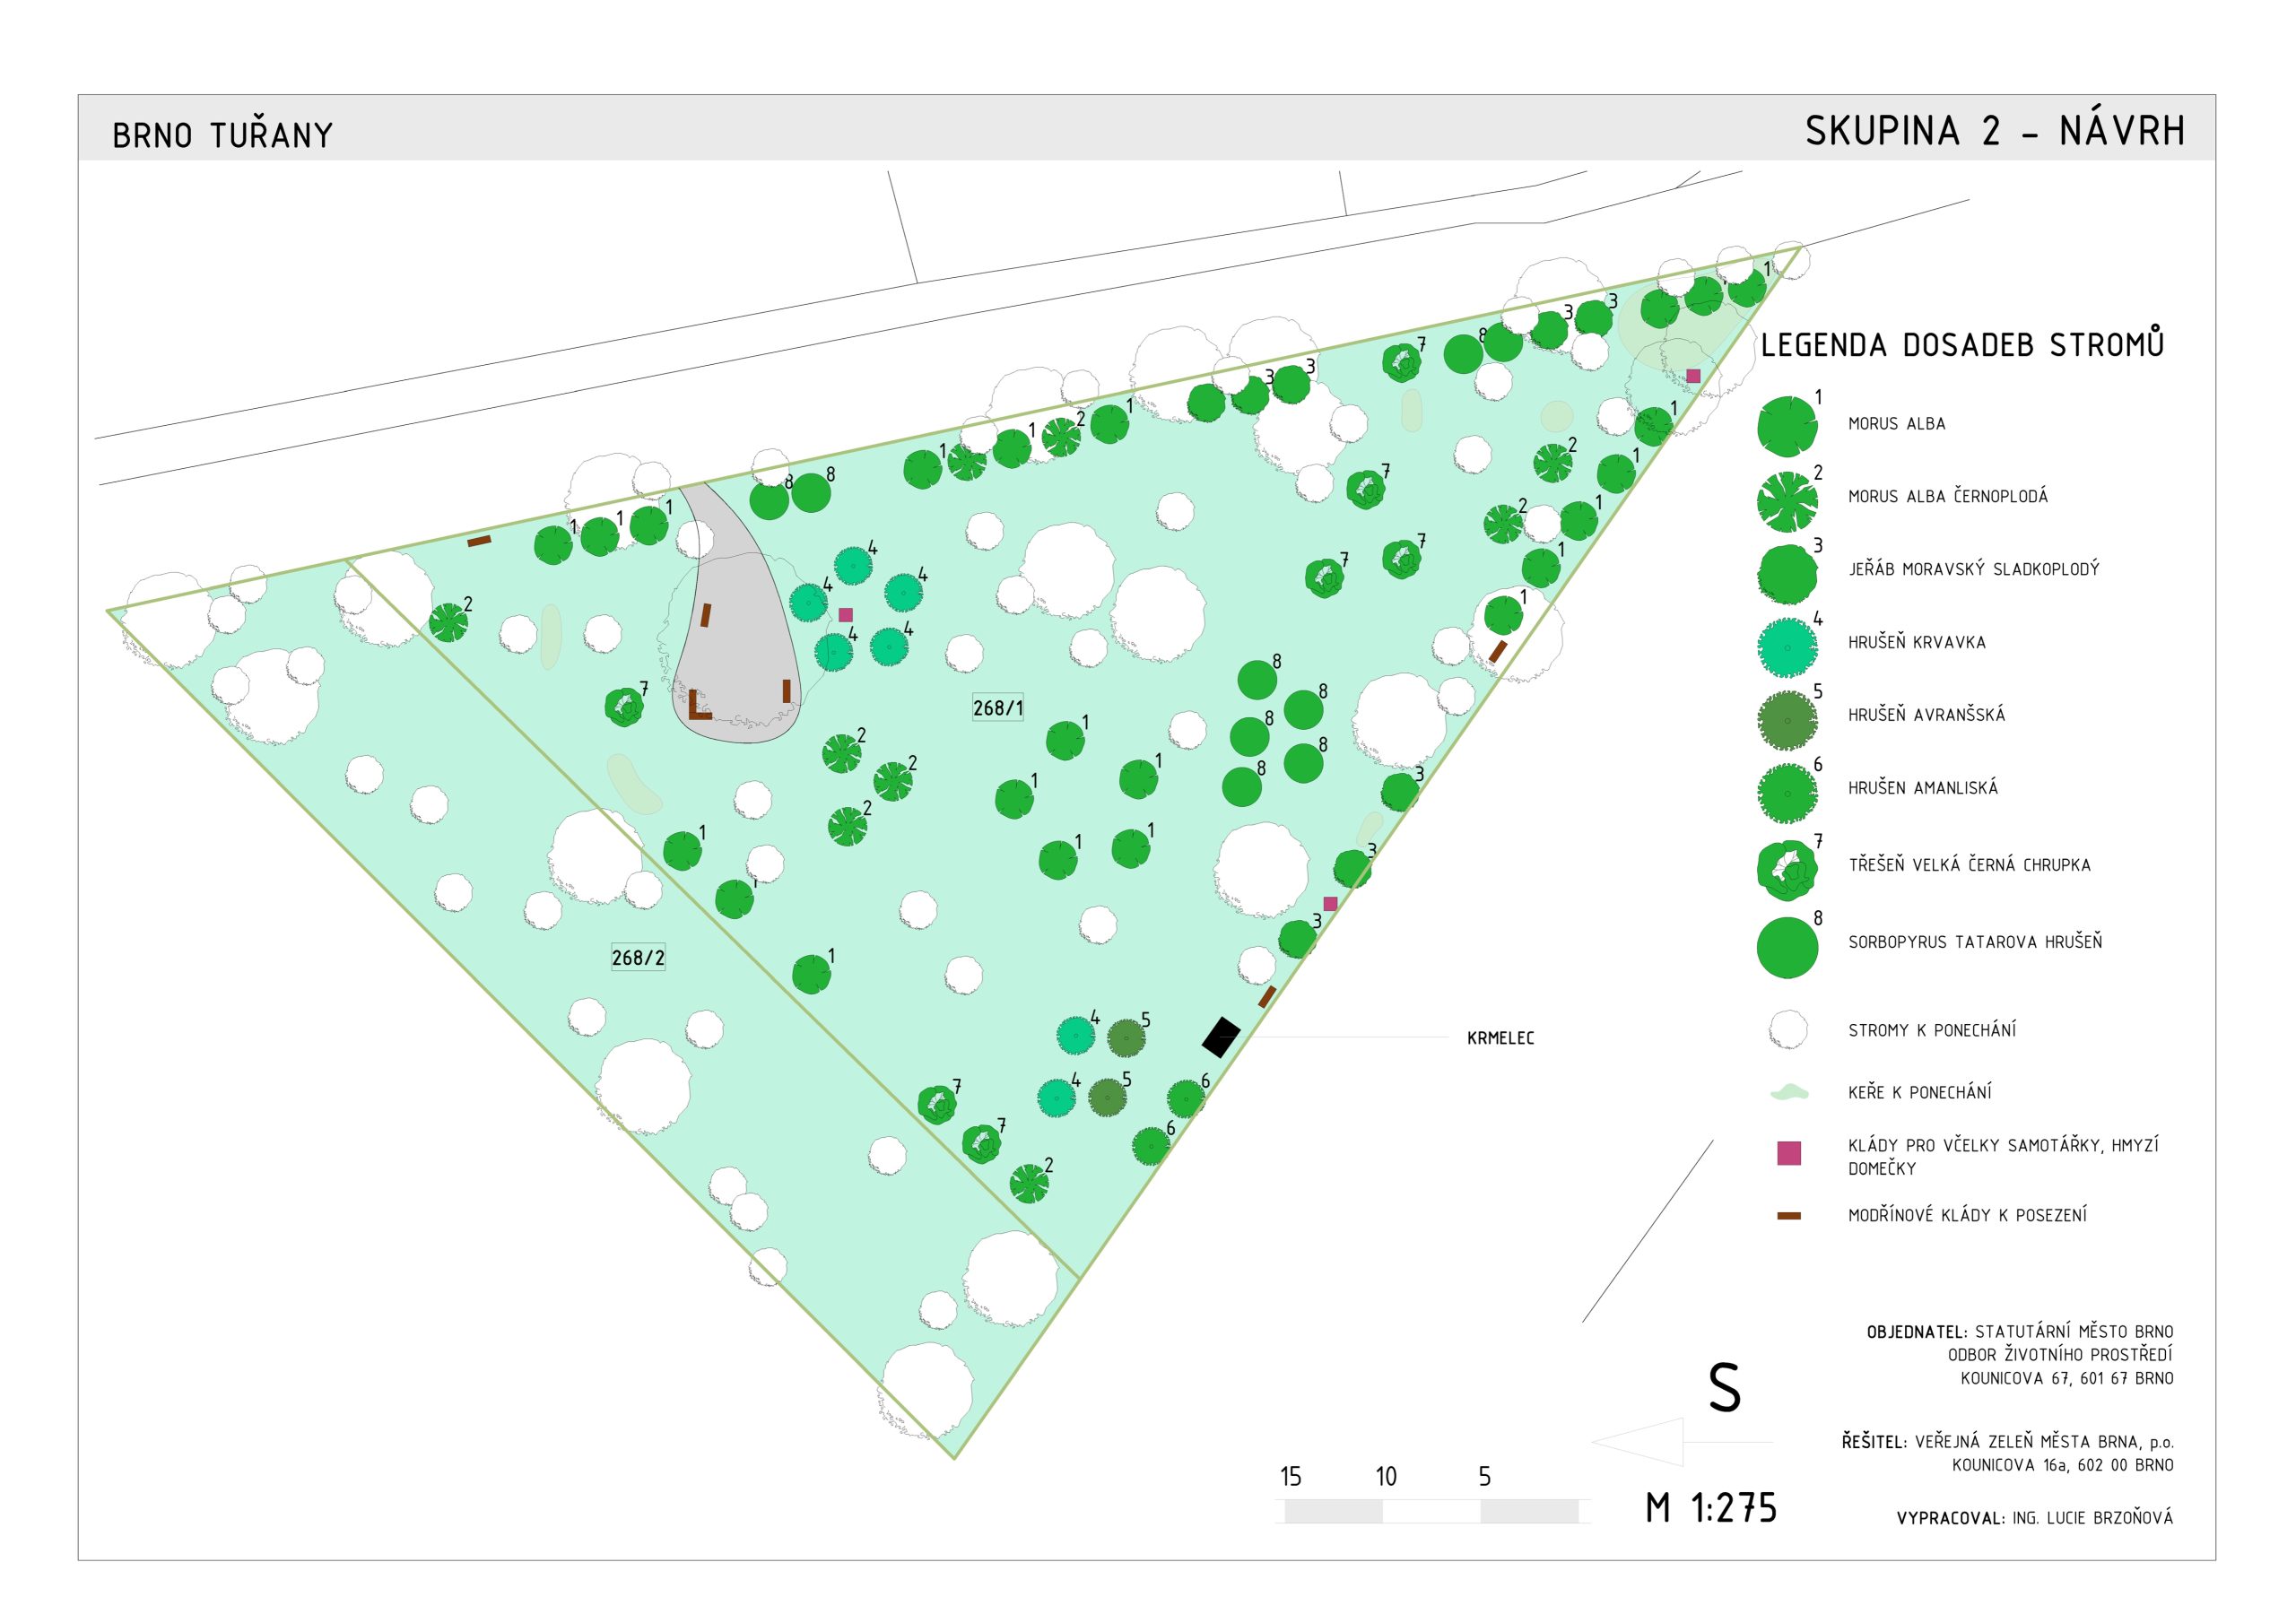Click the BRNO TUŘANY title text
Image resolution: width=2296 pixels, height=1623 pixels.
pos(222,135)
